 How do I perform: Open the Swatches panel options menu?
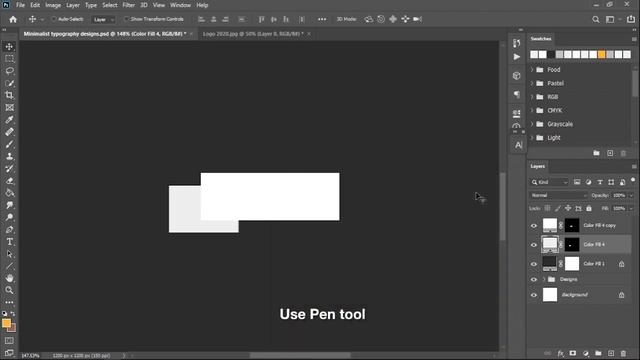[634, 39]
